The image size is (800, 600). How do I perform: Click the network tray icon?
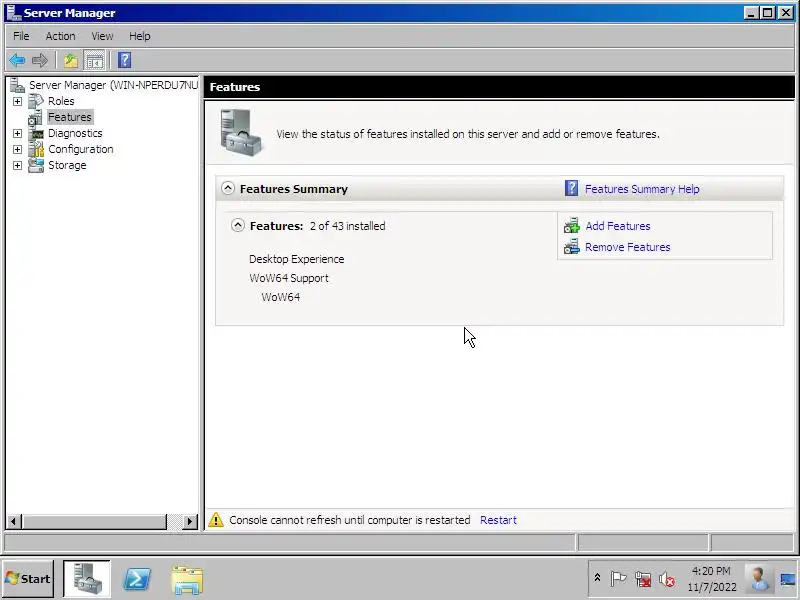643,579
